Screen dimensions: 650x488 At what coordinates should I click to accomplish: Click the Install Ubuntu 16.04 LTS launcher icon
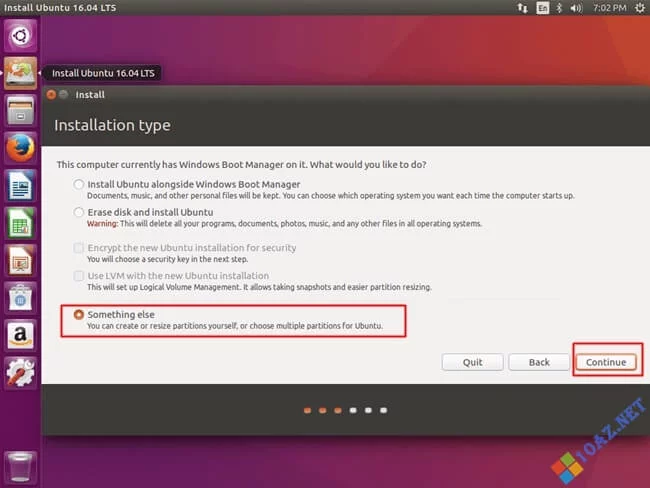20,73
